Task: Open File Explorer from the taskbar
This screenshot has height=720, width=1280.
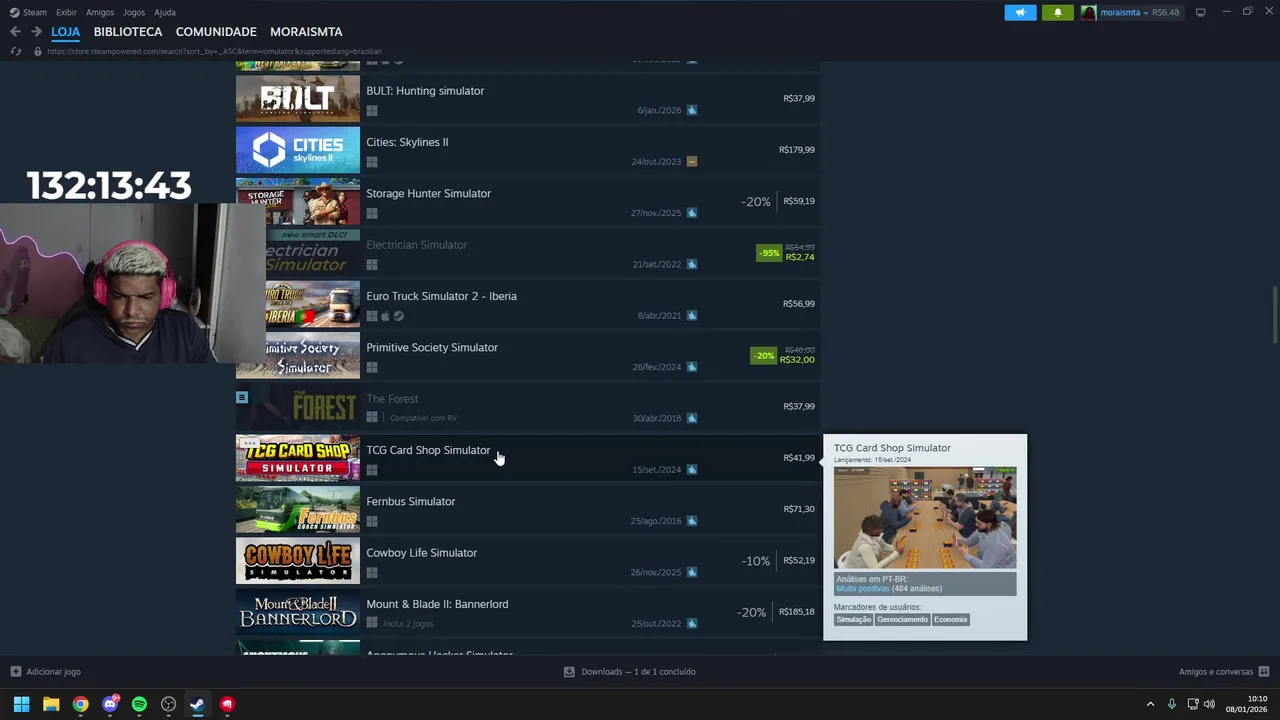Action: [51, 704]
